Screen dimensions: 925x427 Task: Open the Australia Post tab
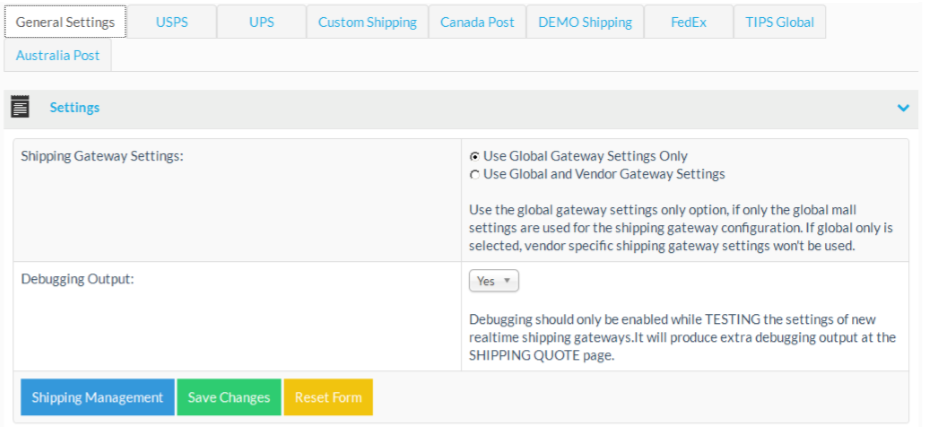(58, 56)
